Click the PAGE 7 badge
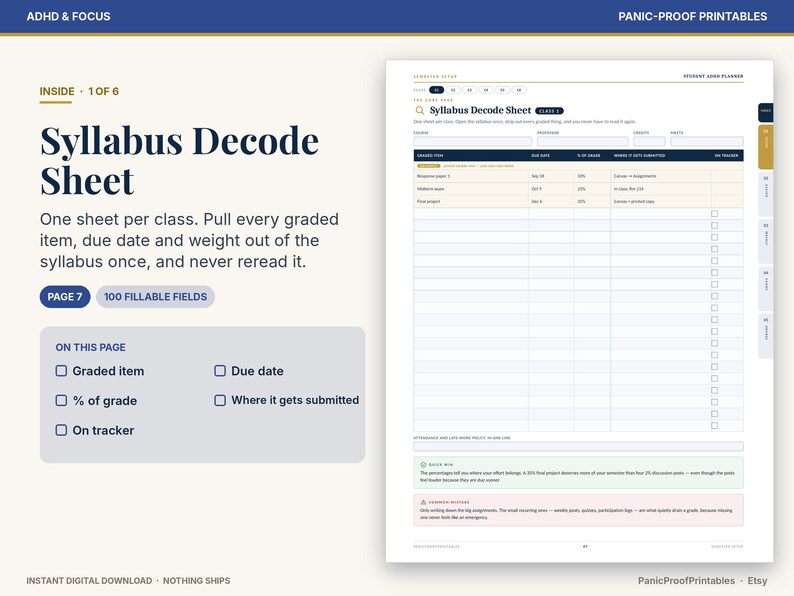 [65, 297]
